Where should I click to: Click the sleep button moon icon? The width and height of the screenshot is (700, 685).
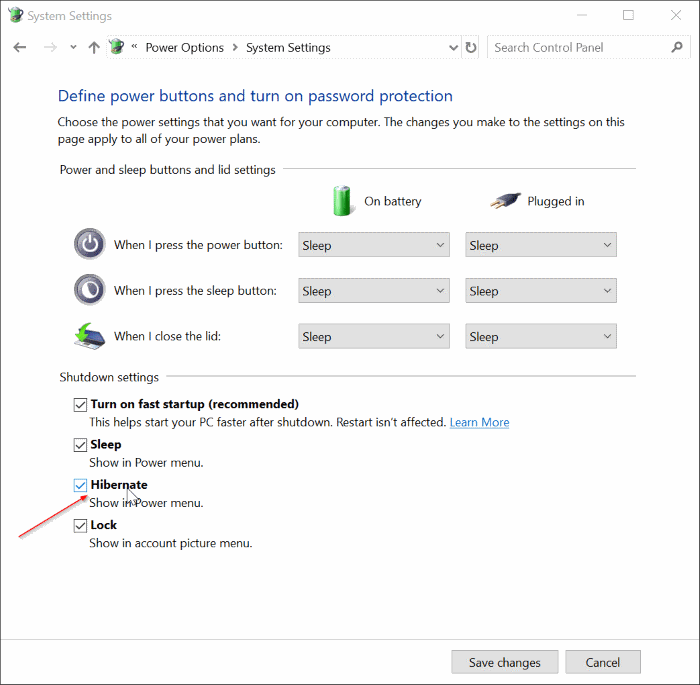pos(90,290)
